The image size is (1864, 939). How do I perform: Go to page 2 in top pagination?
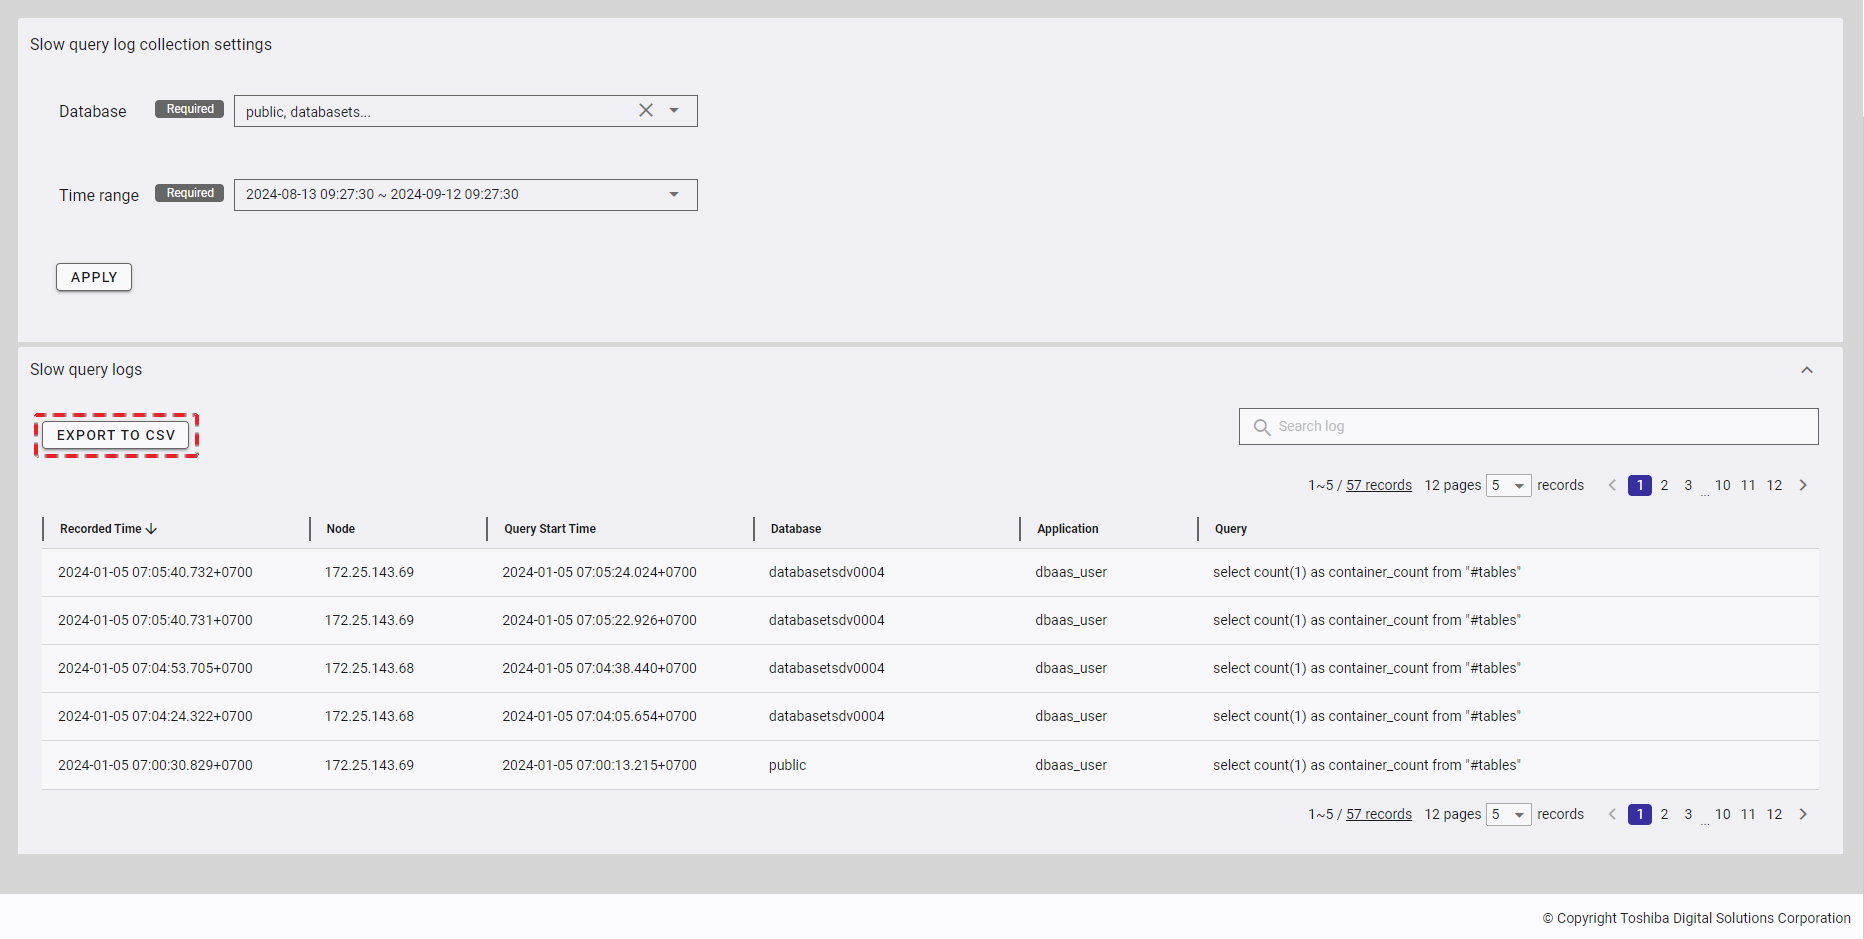[1664, 486]
